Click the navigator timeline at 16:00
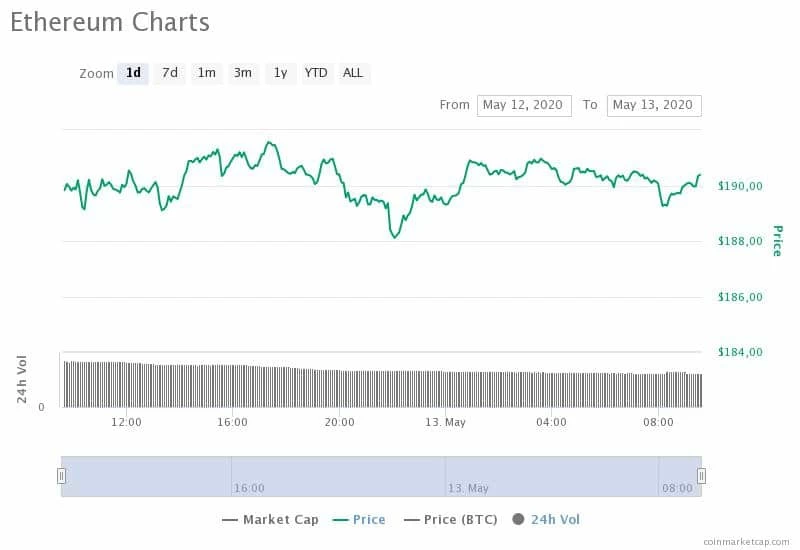 pos(248,488)
